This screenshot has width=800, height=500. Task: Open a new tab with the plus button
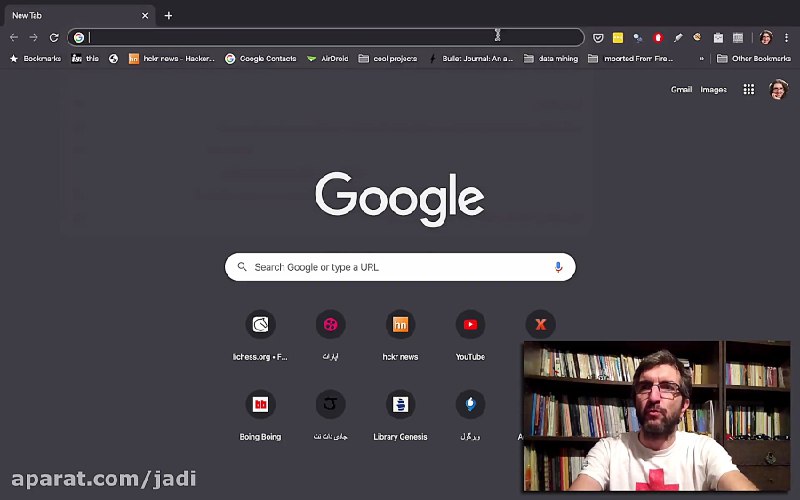[168, 15]
